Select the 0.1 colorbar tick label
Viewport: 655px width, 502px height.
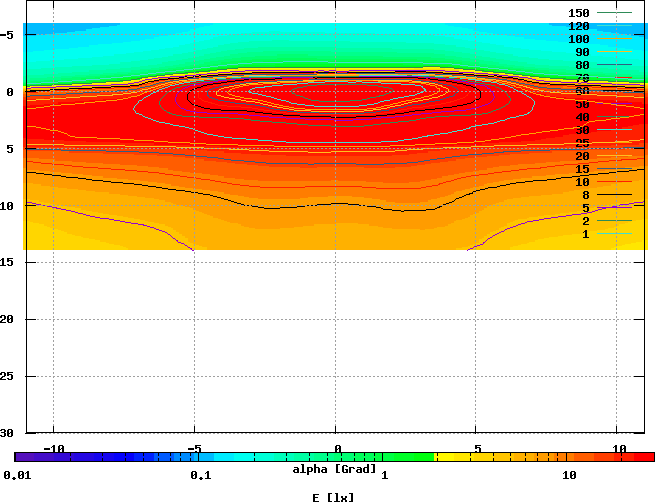200,474
